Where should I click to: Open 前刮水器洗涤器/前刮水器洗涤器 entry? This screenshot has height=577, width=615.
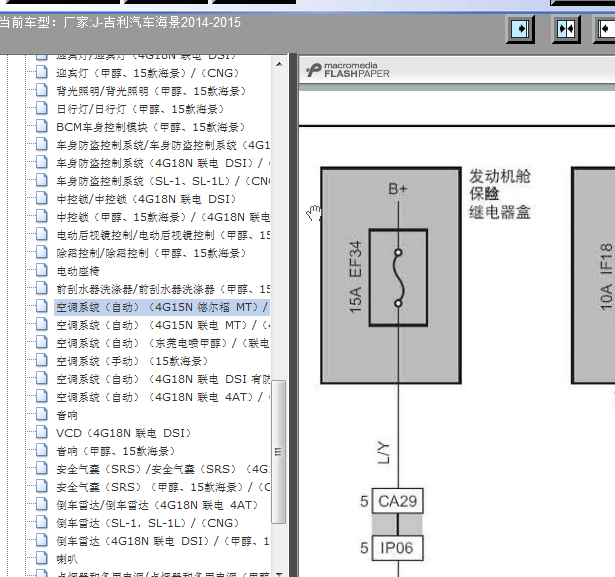pos(163,290)
